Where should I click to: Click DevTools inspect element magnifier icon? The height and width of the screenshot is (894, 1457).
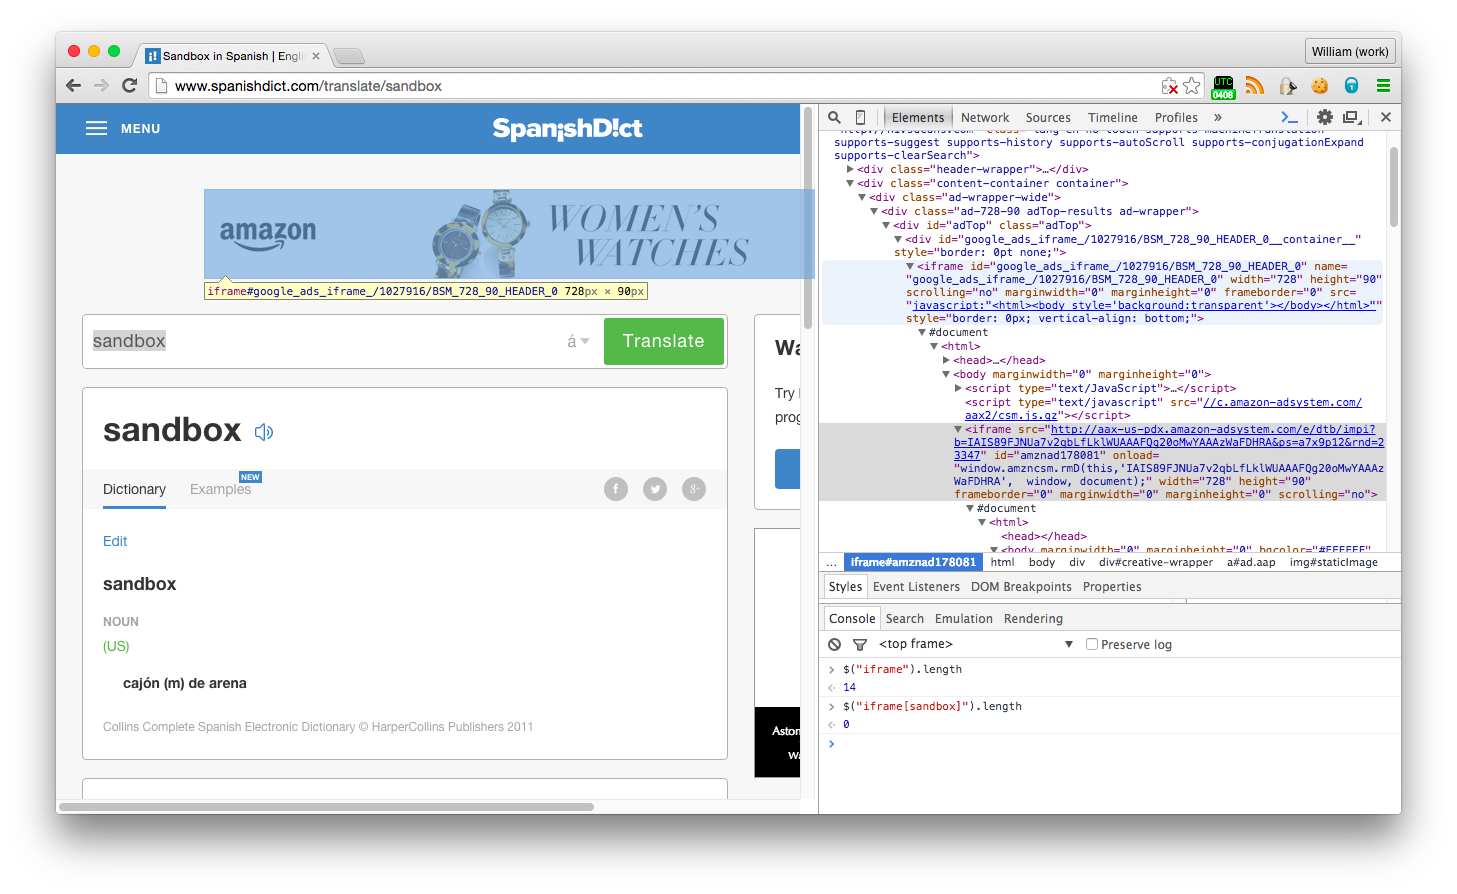[x=834, y=117]
